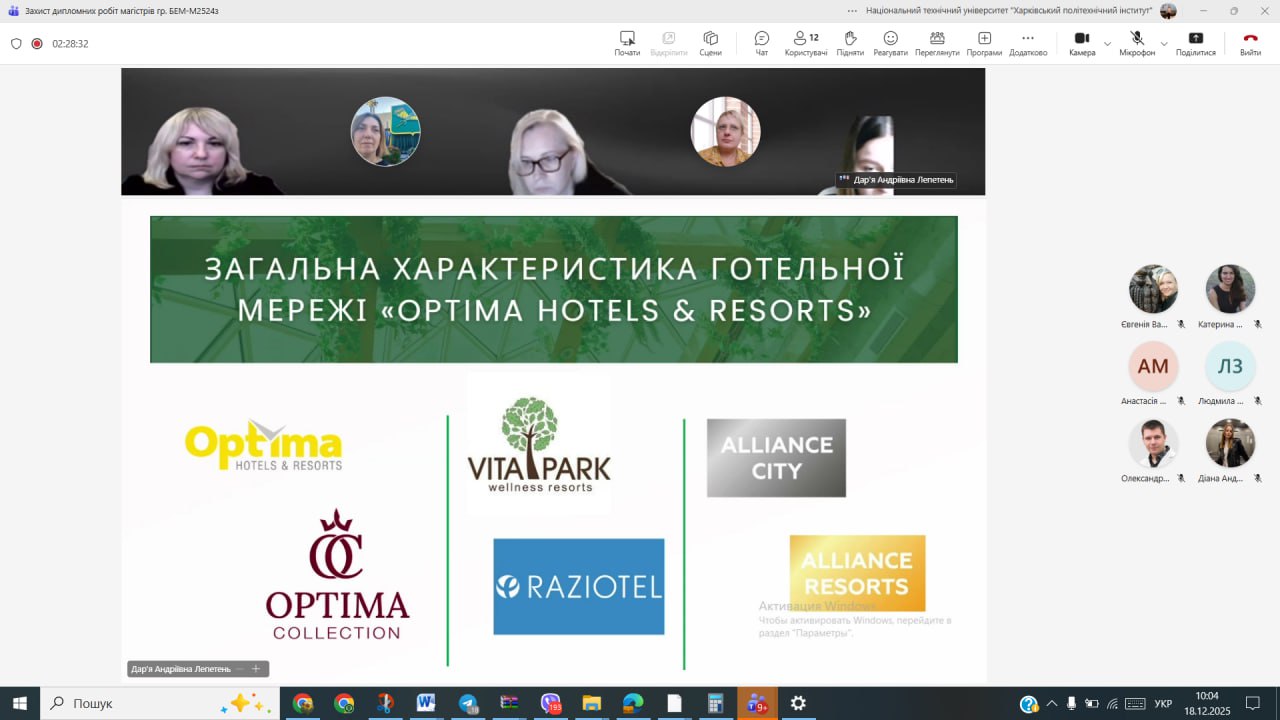Screen dimensions: 1280x720
Task: Click the red recording indicator icon
Action: [x=37, y=44]
